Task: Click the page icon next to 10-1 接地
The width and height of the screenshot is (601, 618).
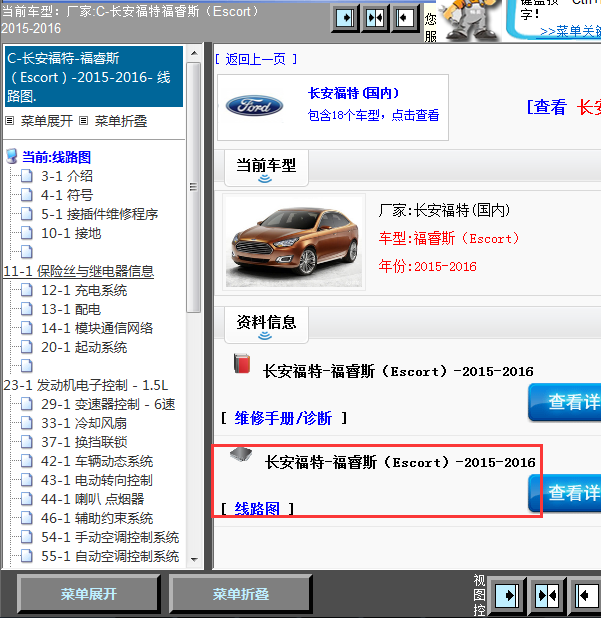Action: pos(26,233)
